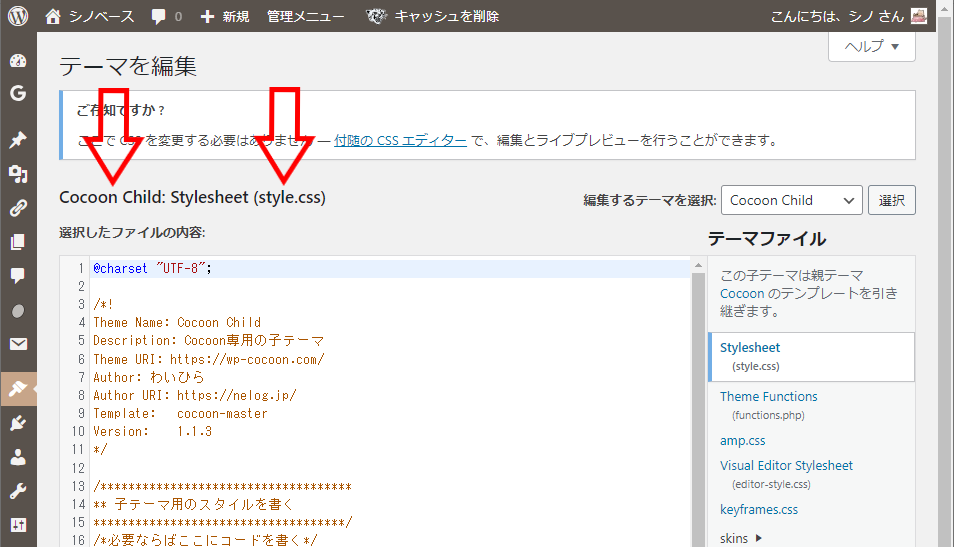The width and height of the screenshot is (954, 547).
Task: Click the user avatar in admin bar
Action: [919, 16]
